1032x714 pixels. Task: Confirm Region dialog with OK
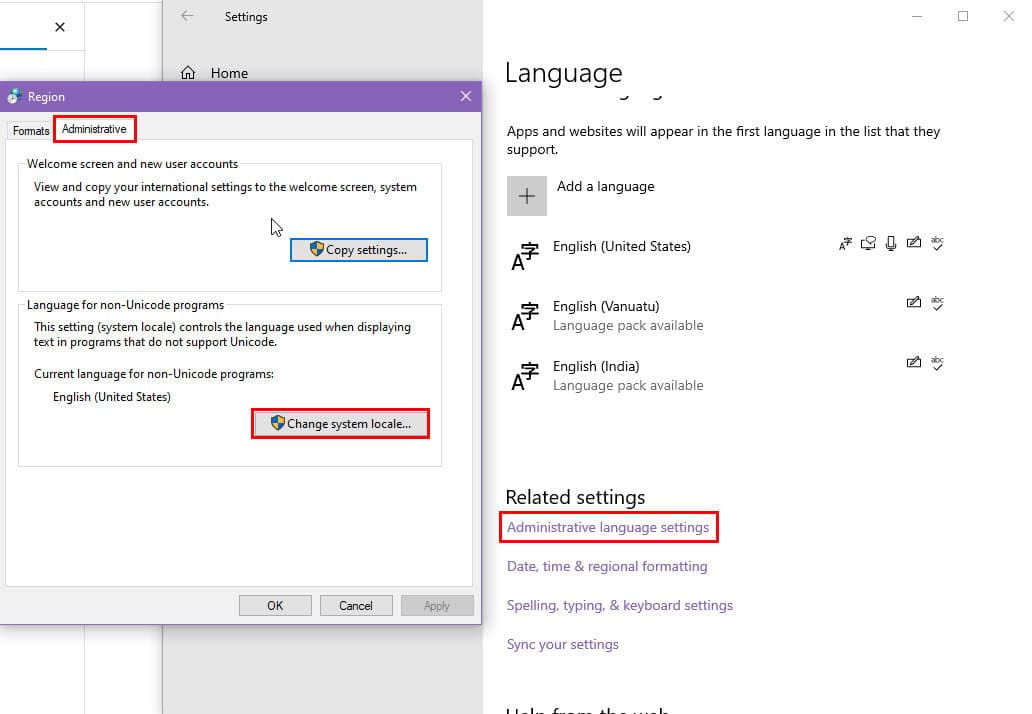275,605
